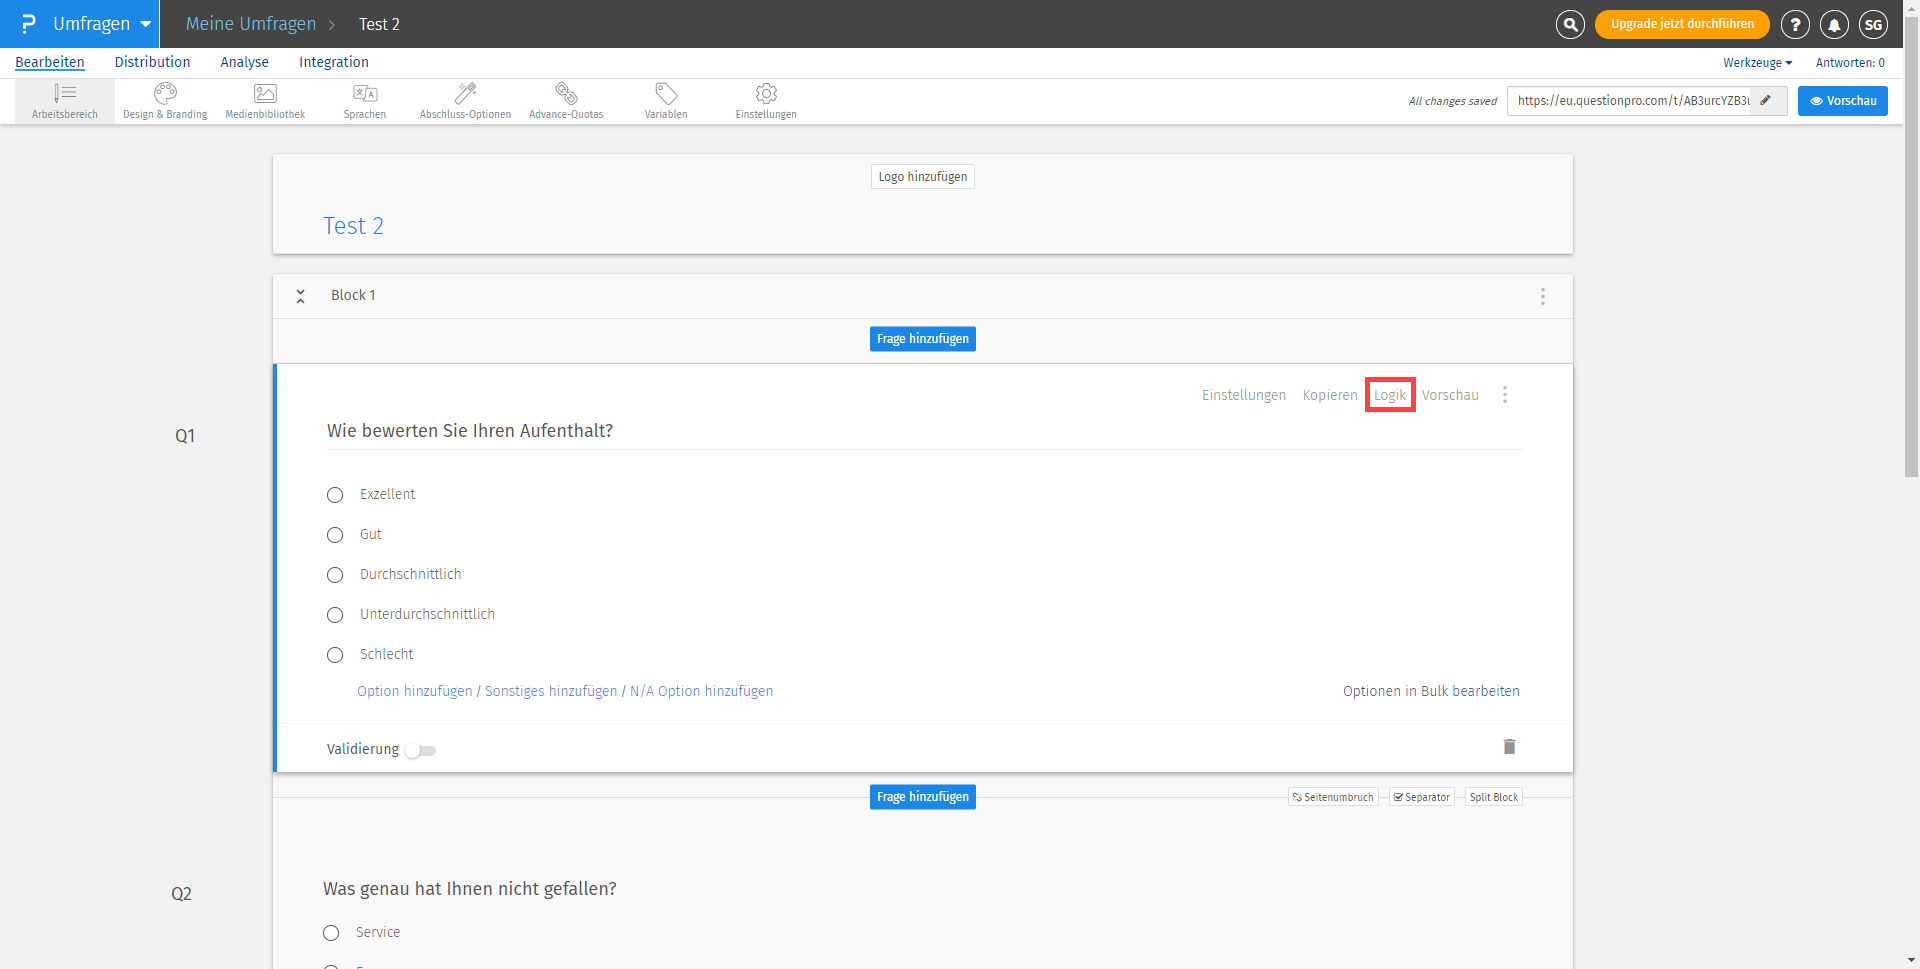The width and height of the screenshot is (1920, 969).
Task: Open the SG user profile avatar
Action: click(x=1873, y=24)
